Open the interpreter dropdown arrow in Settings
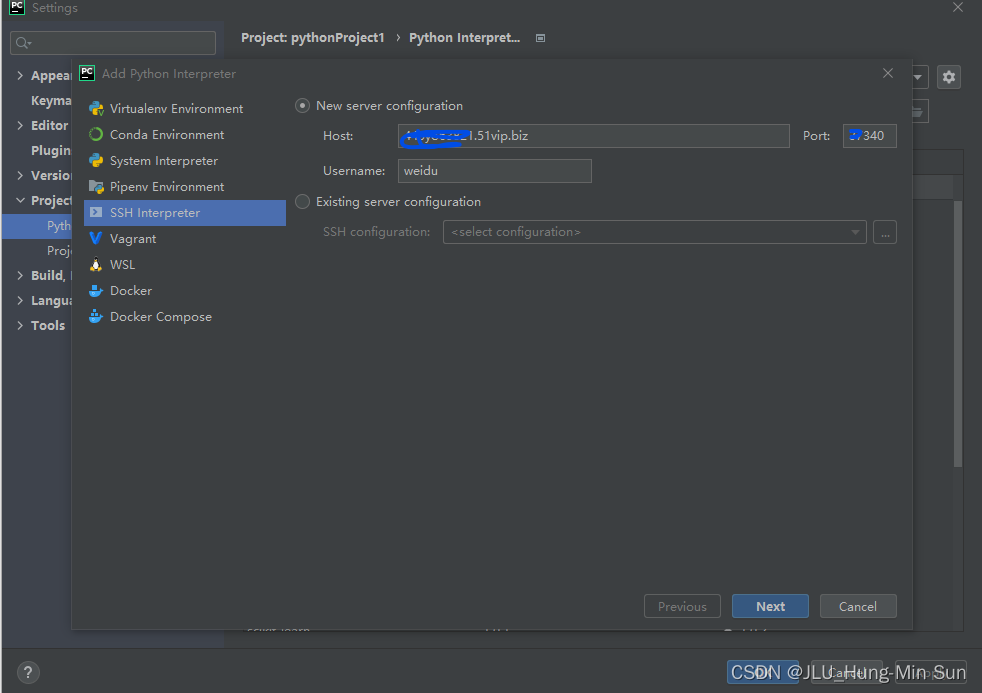 point(917,77)
